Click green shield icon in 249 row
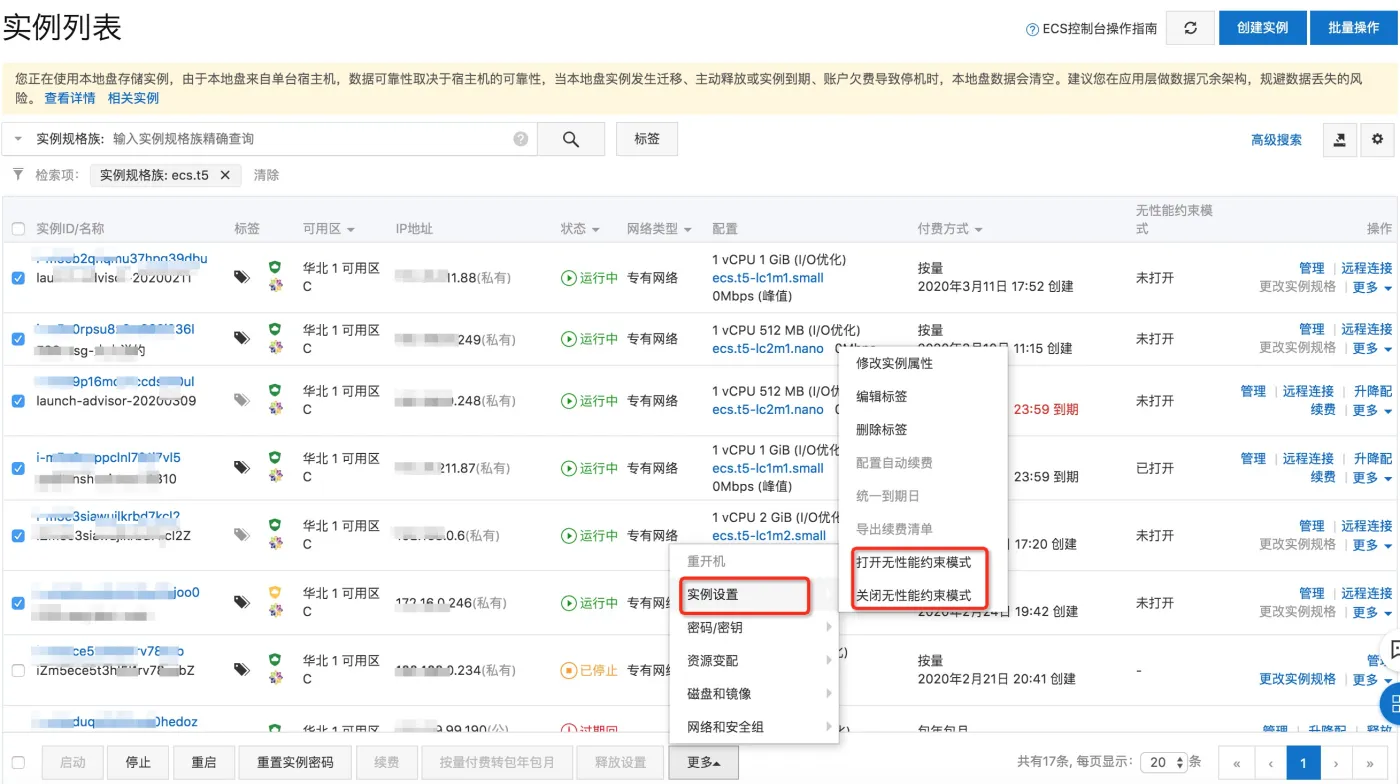This screenshot has width=1400, height=784. click(275, 329)
